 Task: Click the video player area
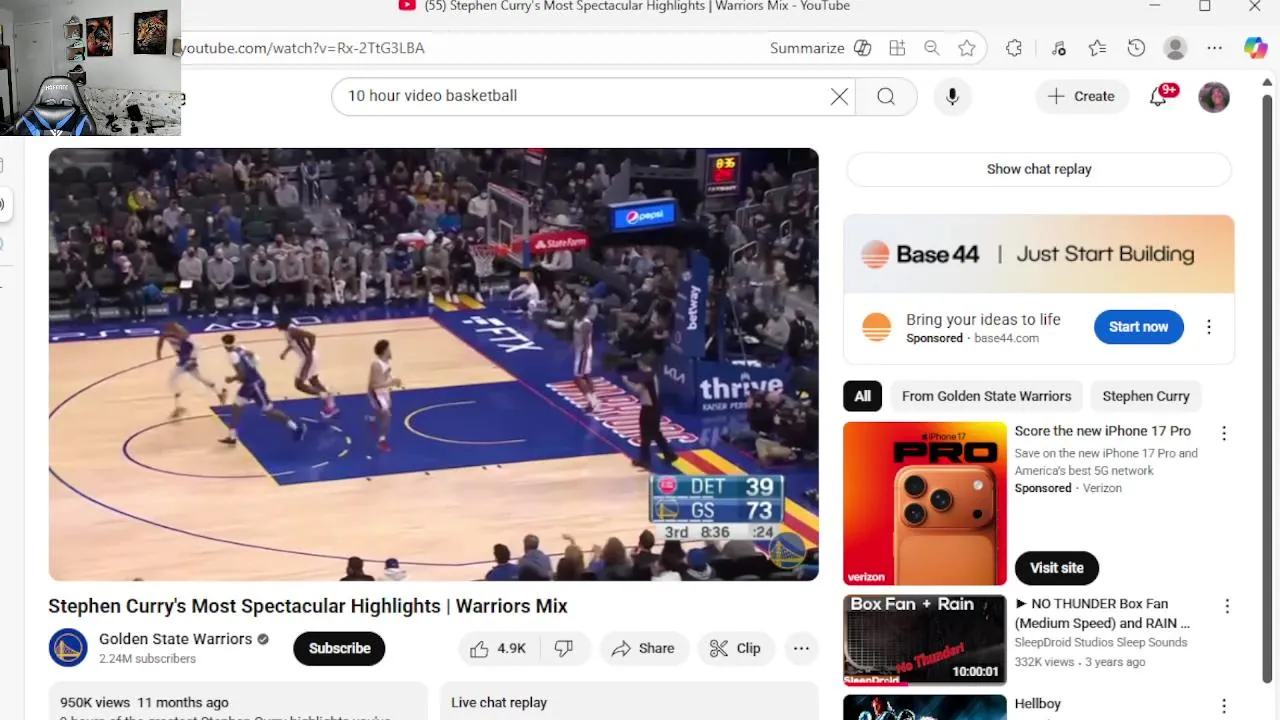(434, 364)
